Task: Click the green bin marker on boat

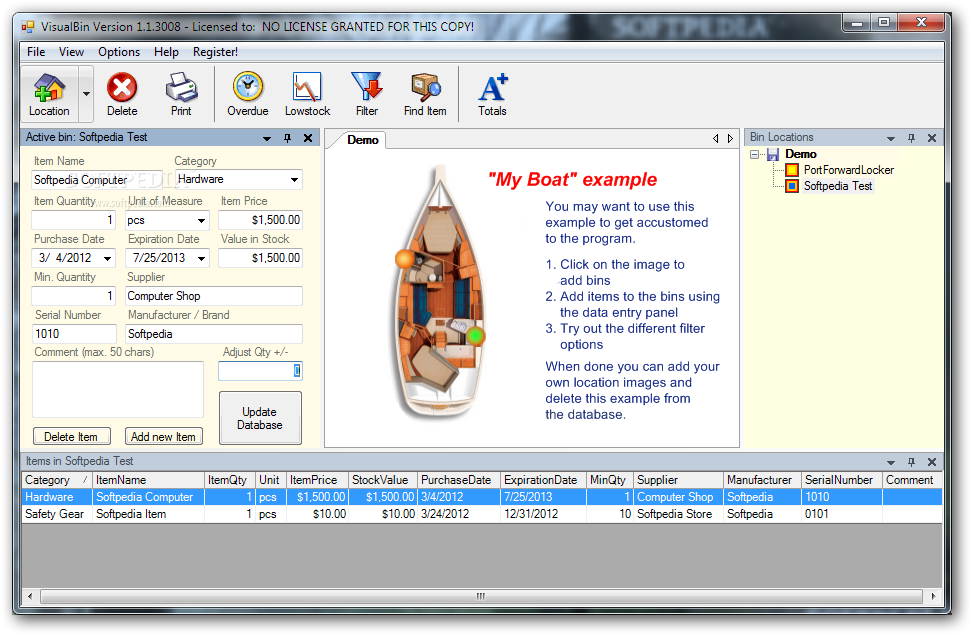Action: 475,335
